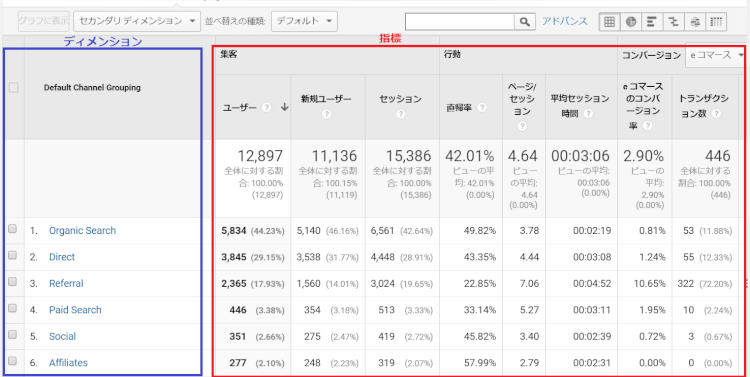Open the Referral channel link
750x377 pixels.
66,283
